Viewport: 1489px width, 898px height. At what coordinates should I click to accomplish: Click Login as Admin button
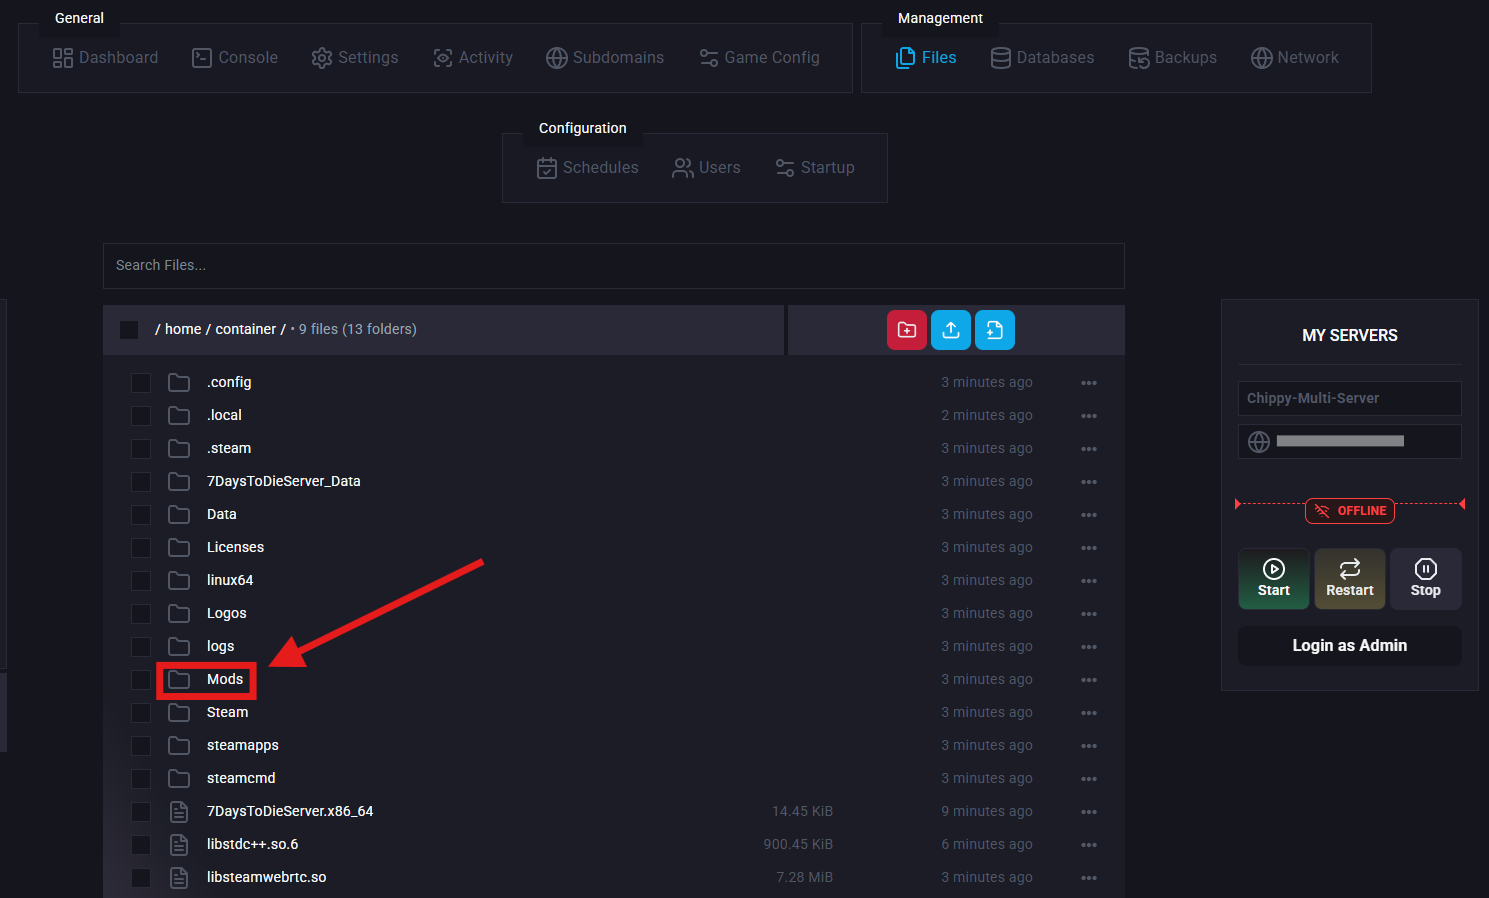[1350, 646]
